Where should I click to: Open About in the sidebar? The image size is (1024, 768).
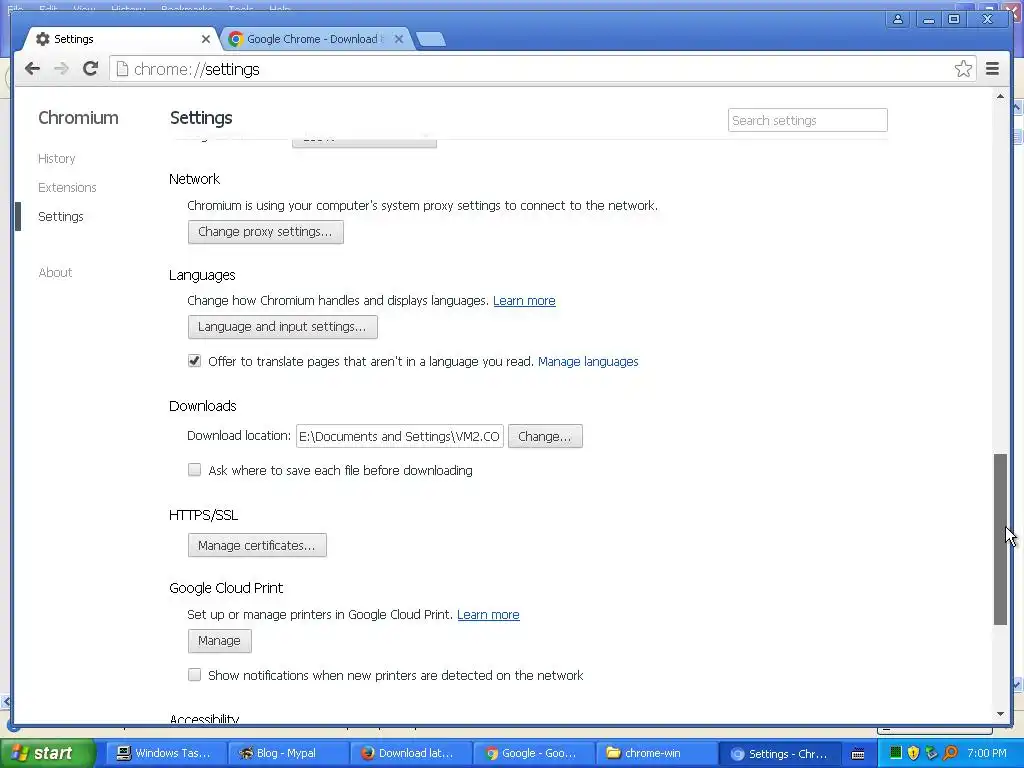coord(56,272)
